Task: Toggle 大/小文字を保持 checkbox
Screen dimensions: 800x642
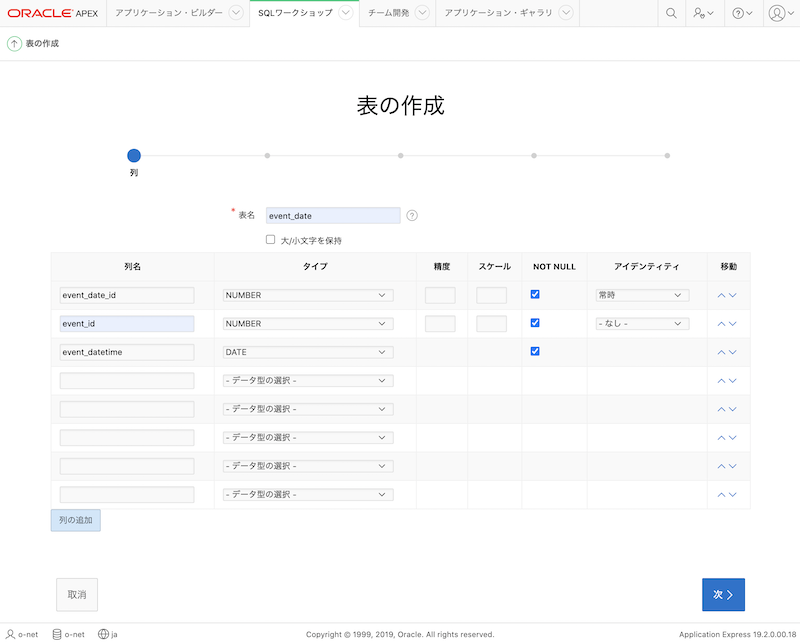Action: [x=270, y=240]
